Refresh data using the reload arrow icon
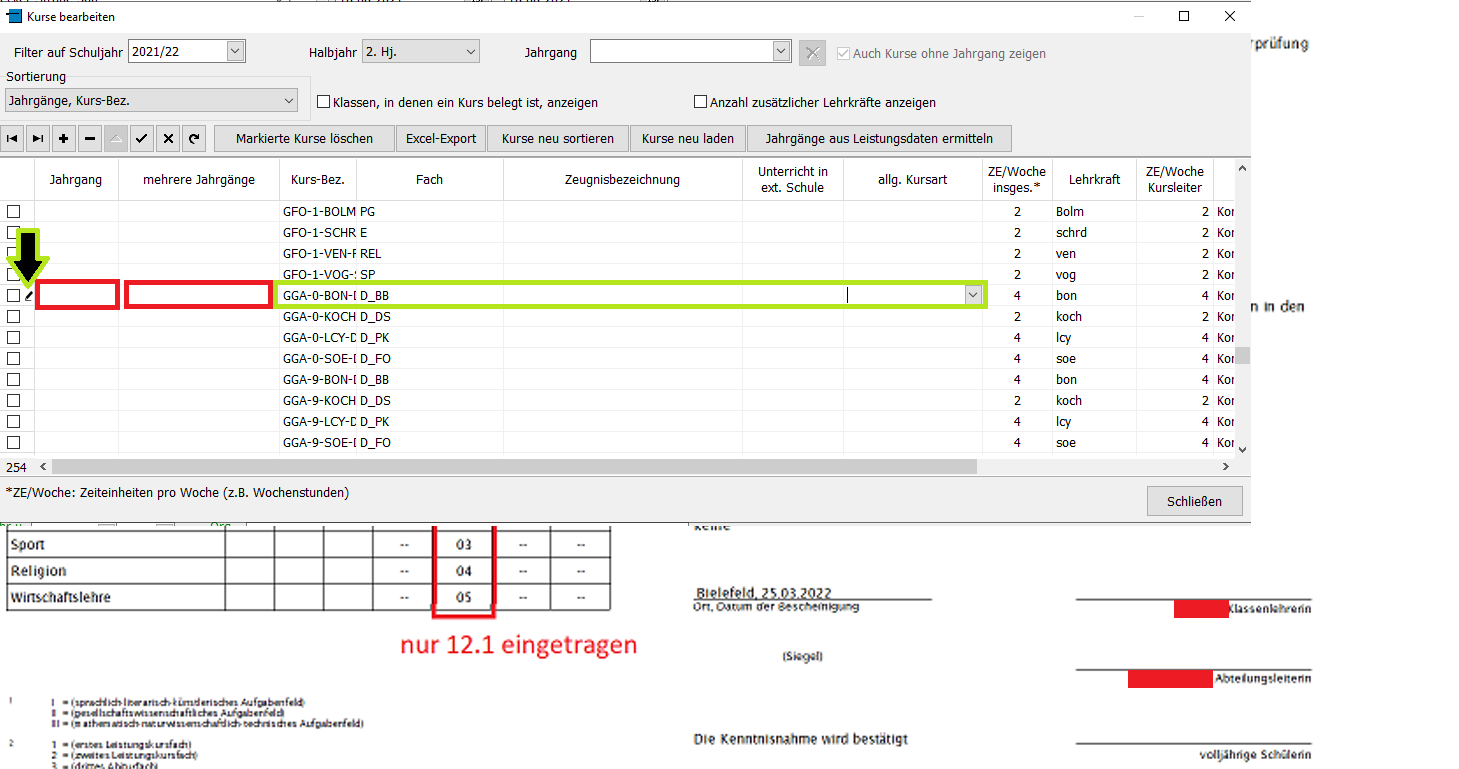This screenshot has width=1459, height=769. click(x=194, y=139)
